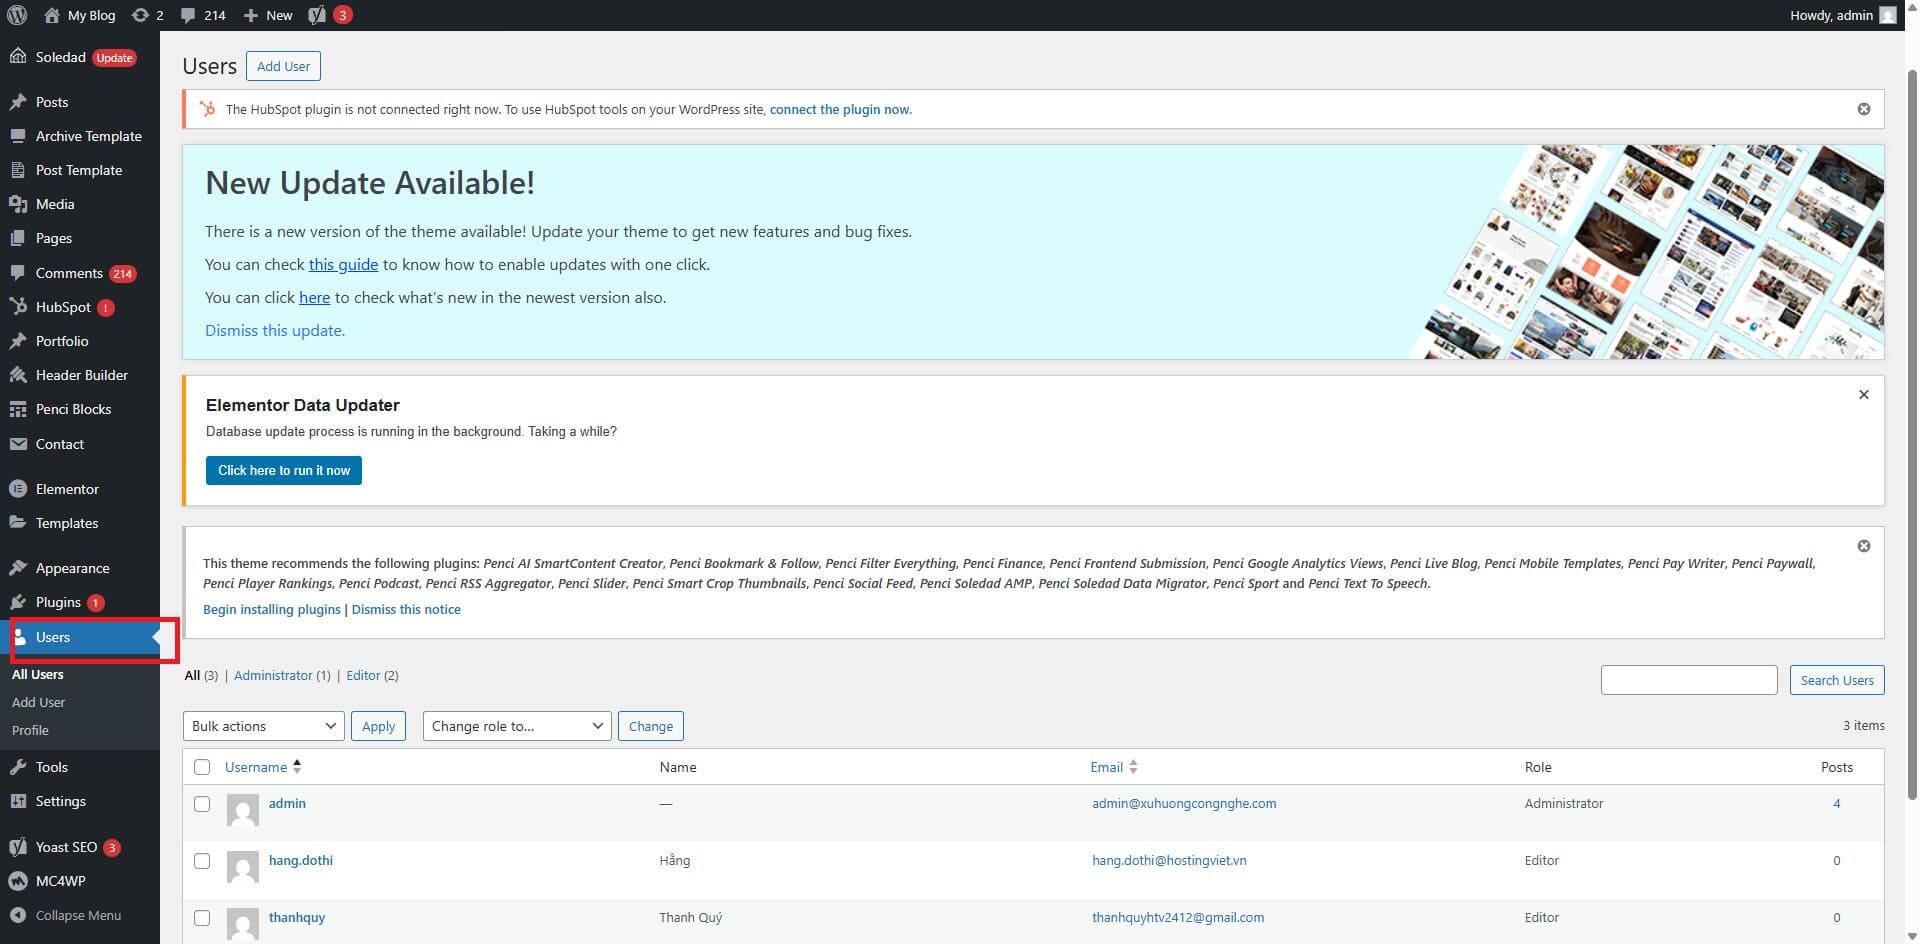Filter users by Administrator role
1920x944 pixels.
click(273, 675)
